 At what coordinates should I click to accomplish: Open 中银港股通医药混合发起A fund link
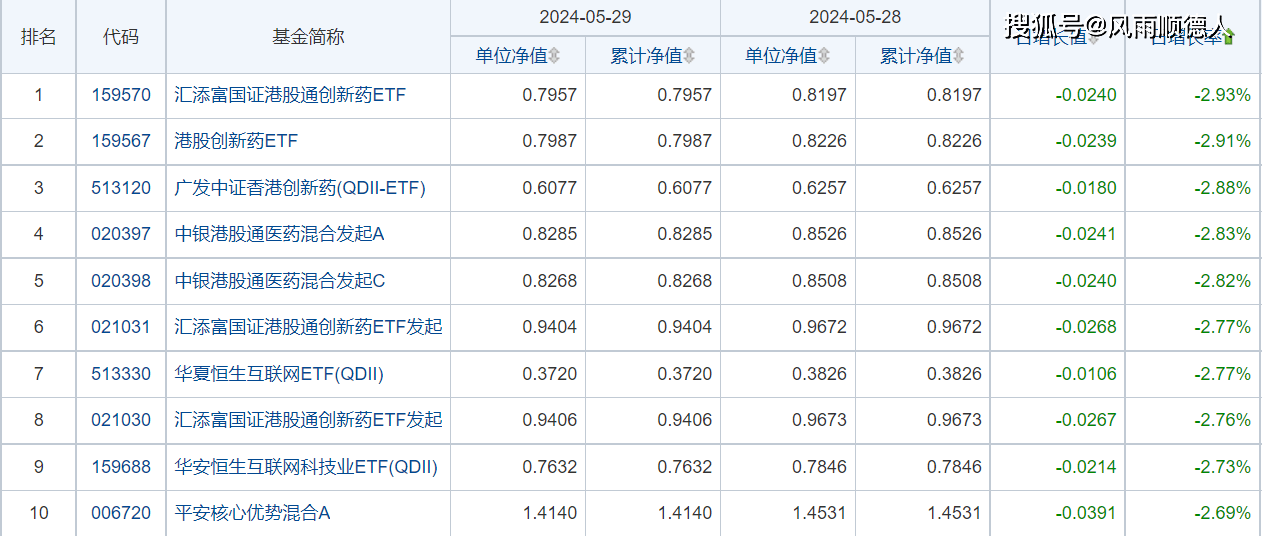279,234
